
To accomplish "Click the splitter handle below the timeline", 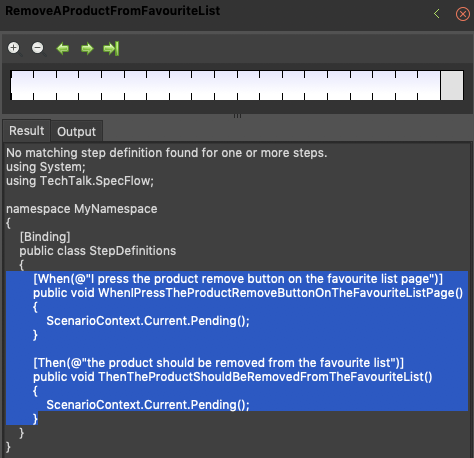I will (x=237, y=116).
